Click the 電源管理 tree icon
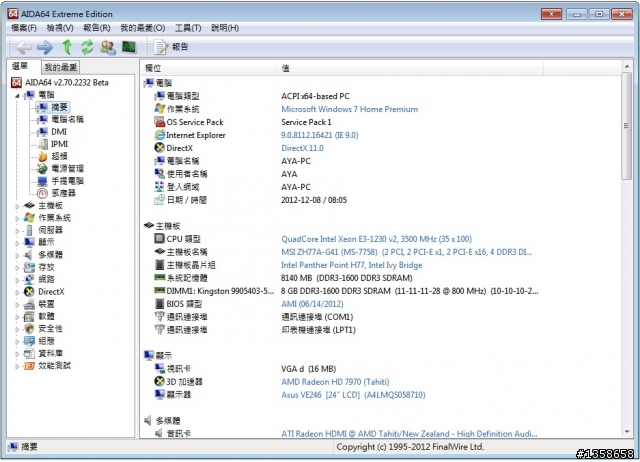 pyautogui.click(x=42, y=169)
